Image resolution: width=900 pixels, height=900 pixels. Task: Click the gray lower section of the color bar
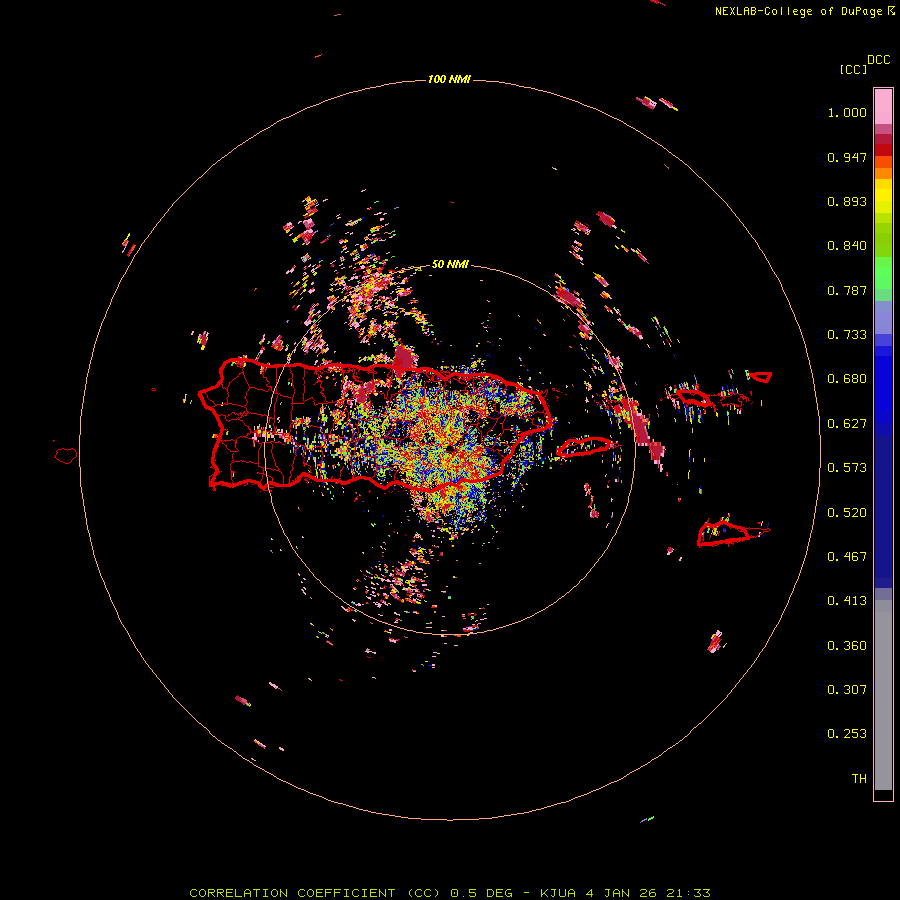[883, 695]
